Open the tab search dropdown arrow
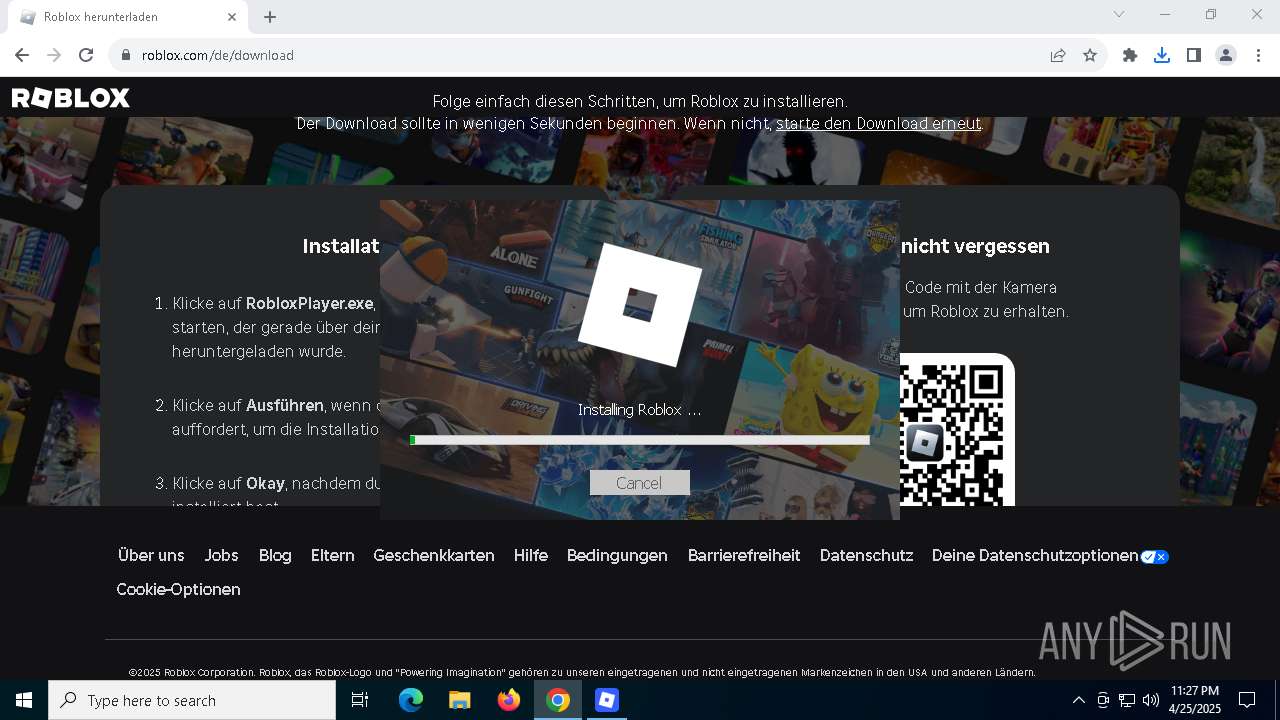1280x720 pixels. tap(1119, 14)
